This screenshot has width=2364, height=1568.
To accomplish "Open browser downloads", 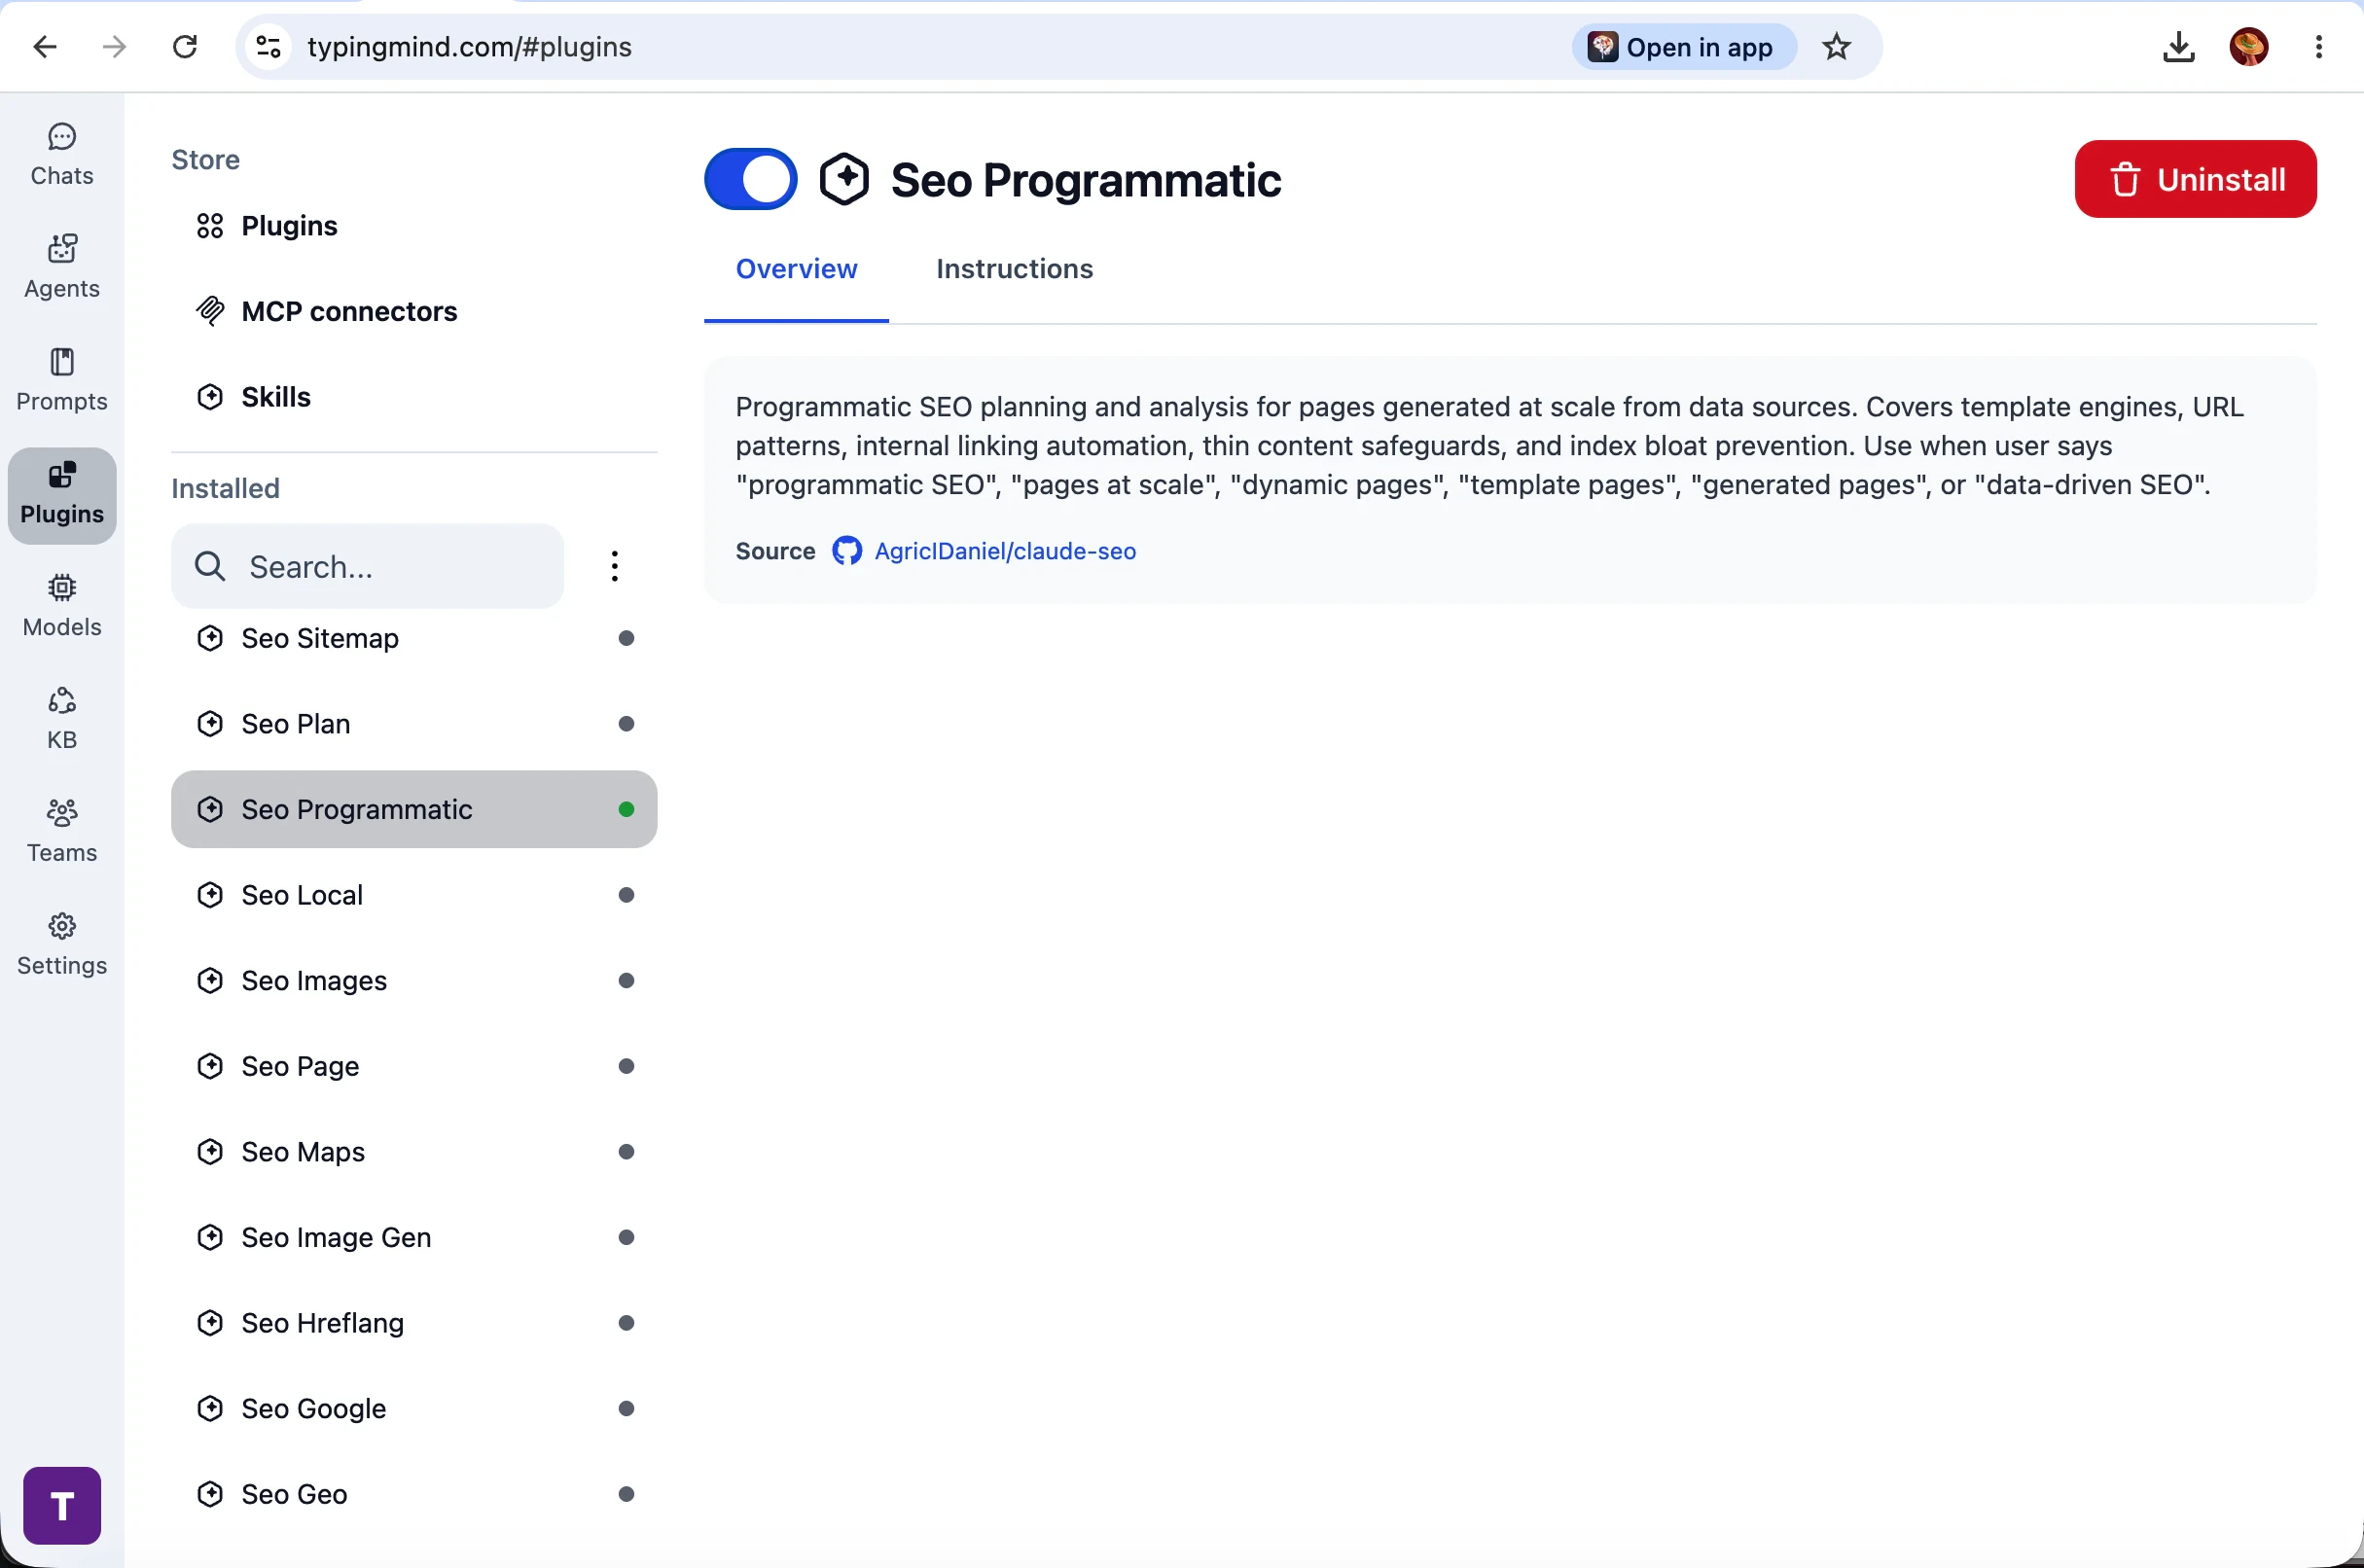I will coord(2178,47).
